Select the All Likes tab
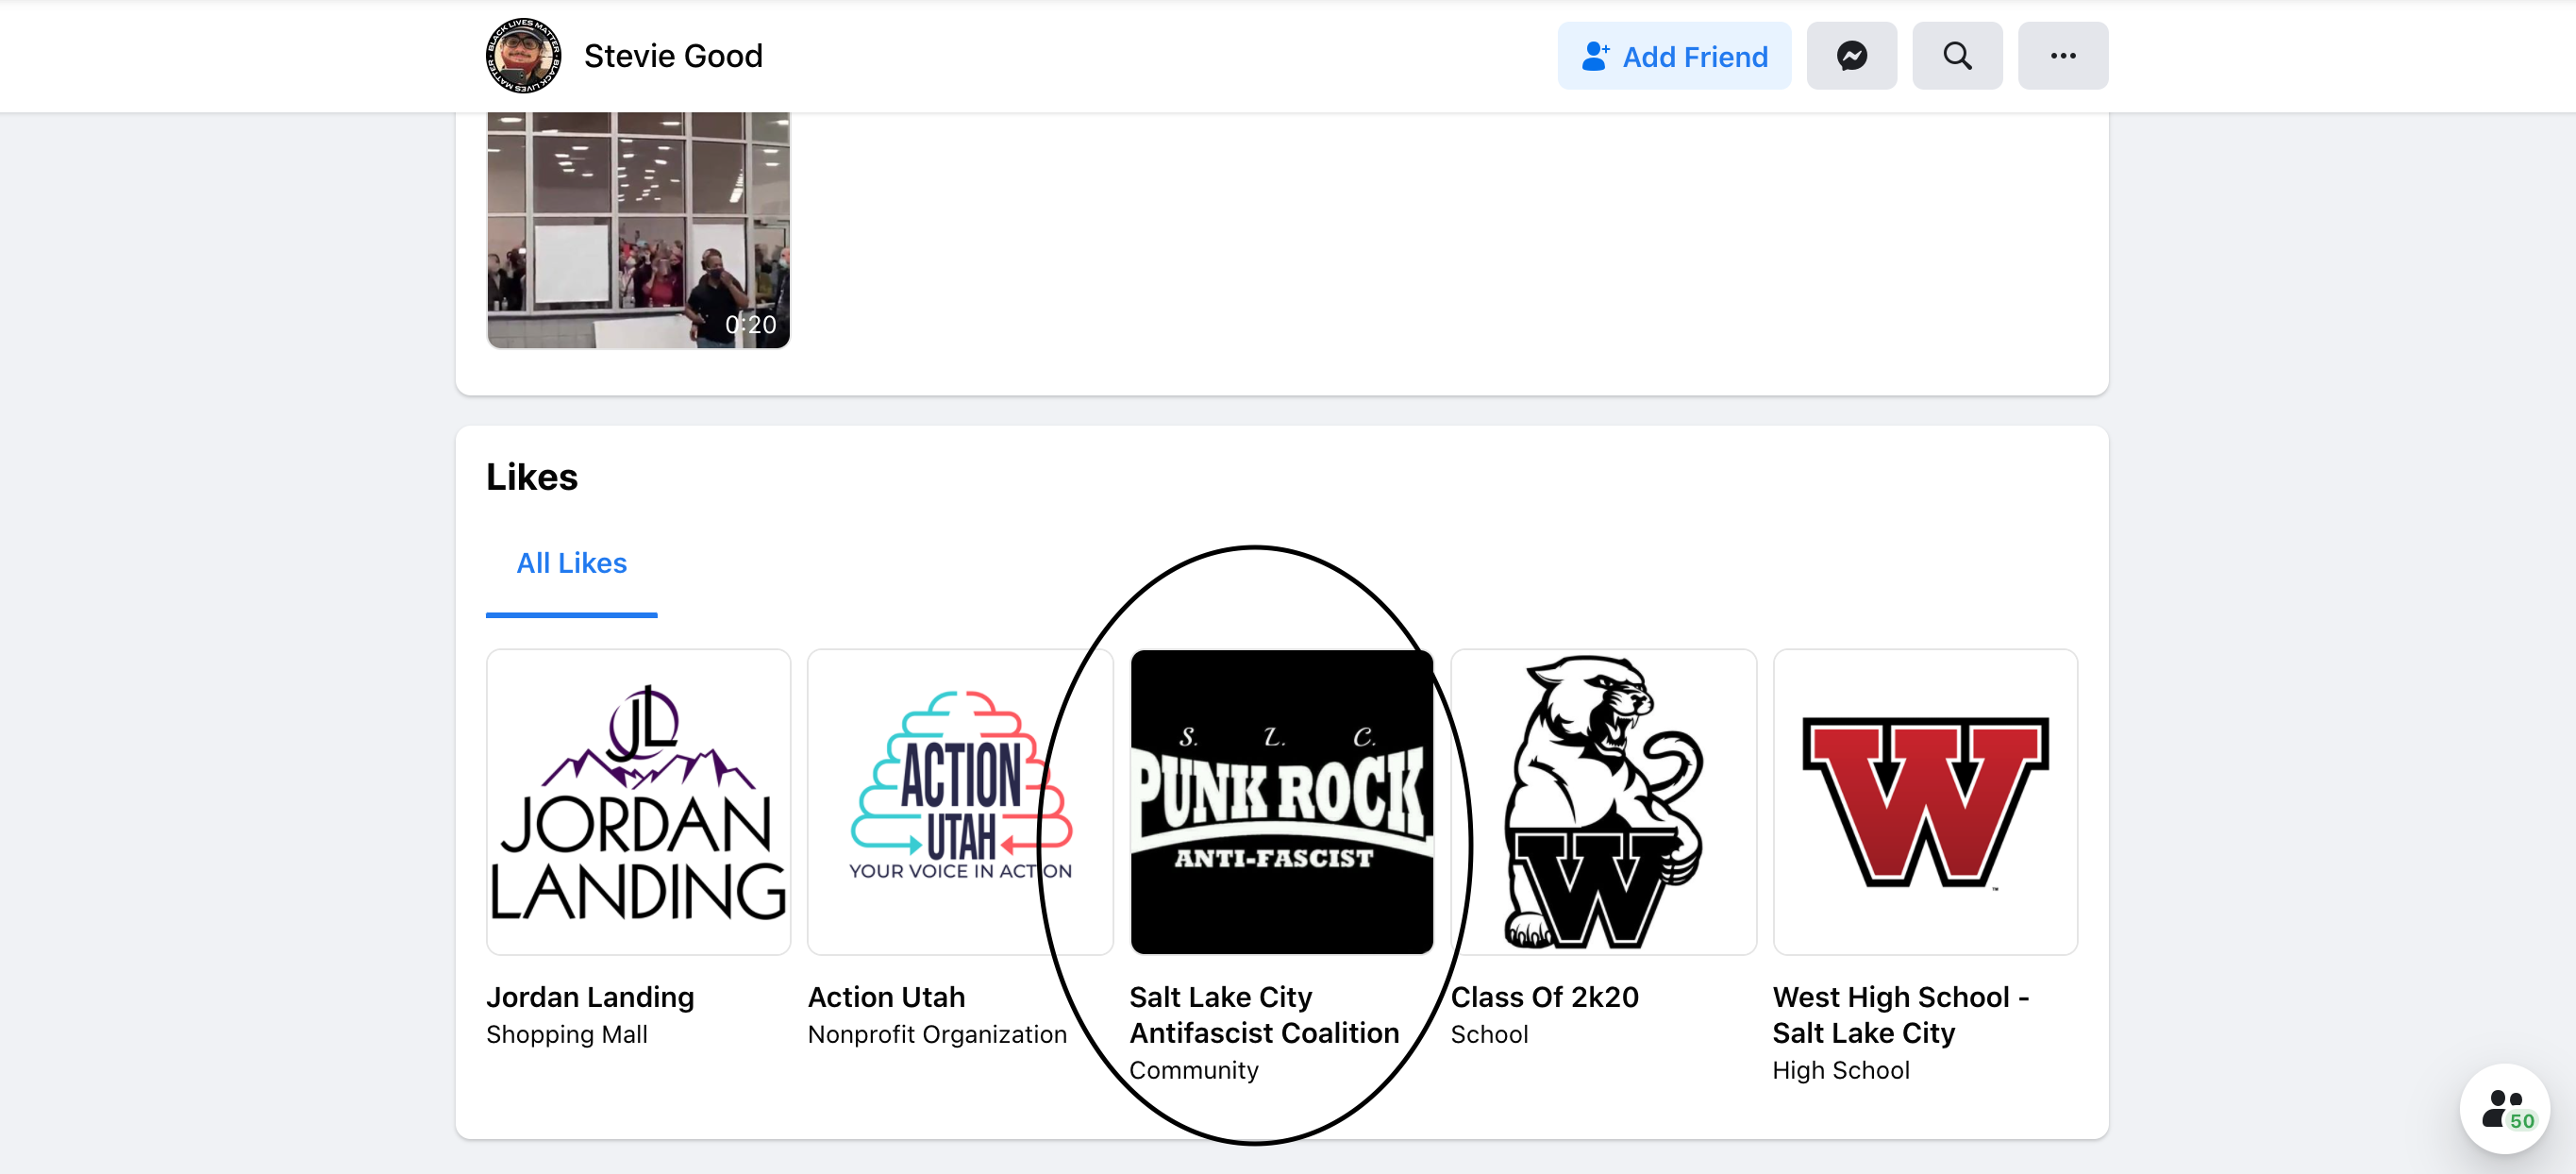Screen dimensions: 2576x1174 (x=571, y=563)
